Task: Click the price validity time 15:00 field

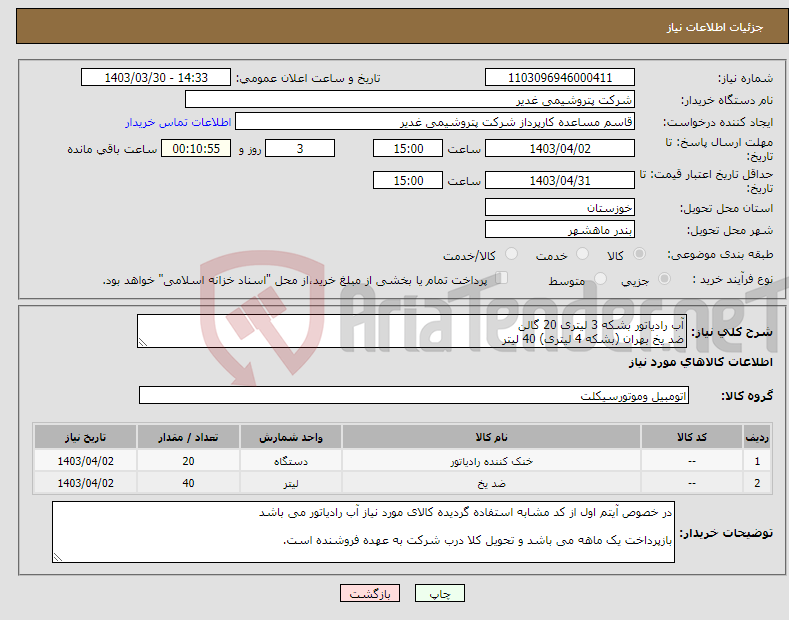Action: point(408,180)
